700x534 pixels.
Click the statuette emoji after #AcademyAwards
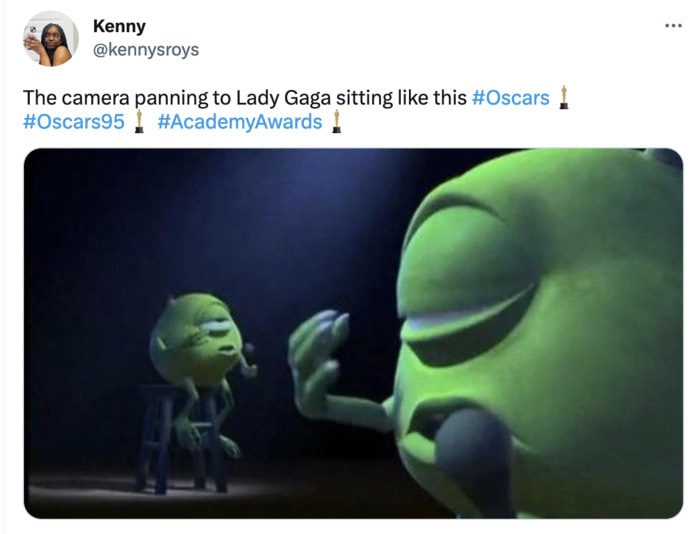click(x=337, y=121)
